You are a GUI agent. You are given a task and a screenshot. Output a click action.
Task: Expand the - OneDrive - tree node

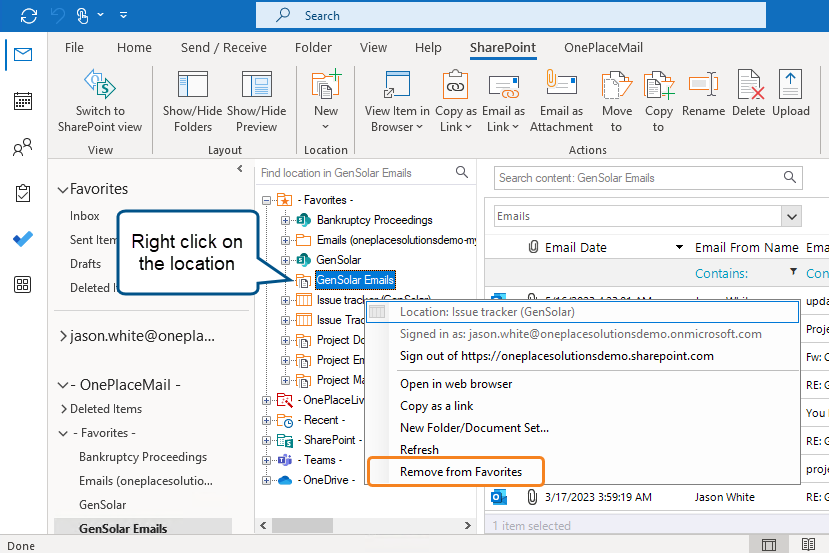coord(266,481)
